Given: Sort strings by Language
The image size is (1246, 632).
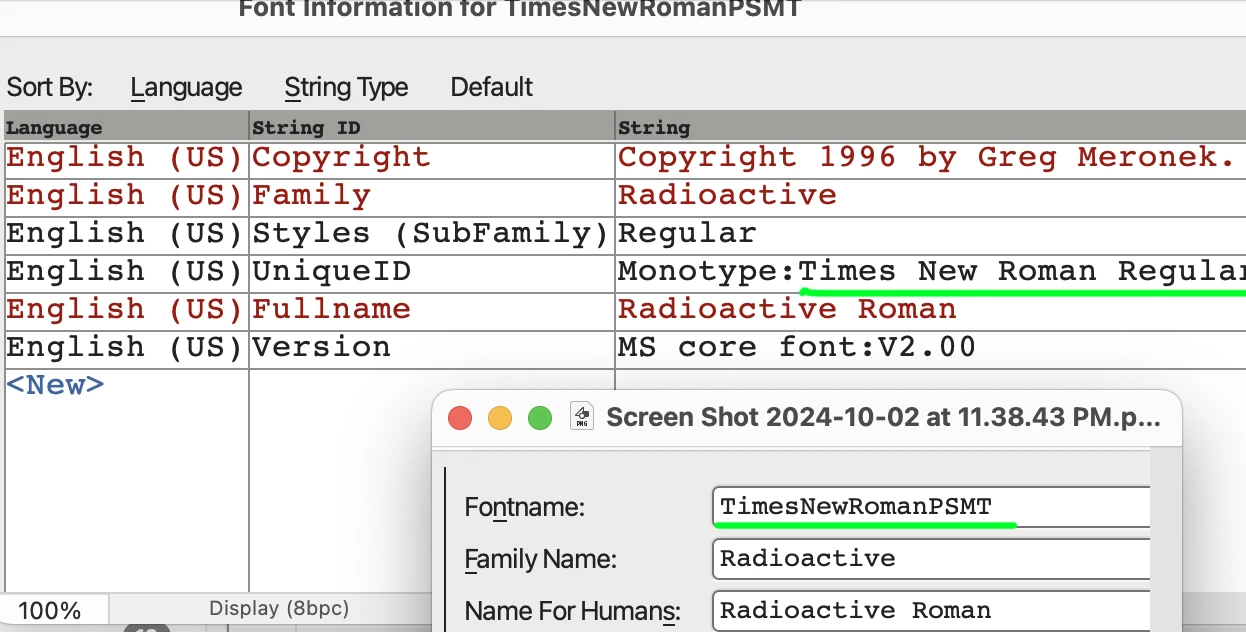Looking at the screenshot, I should click(x=186, y=88).
